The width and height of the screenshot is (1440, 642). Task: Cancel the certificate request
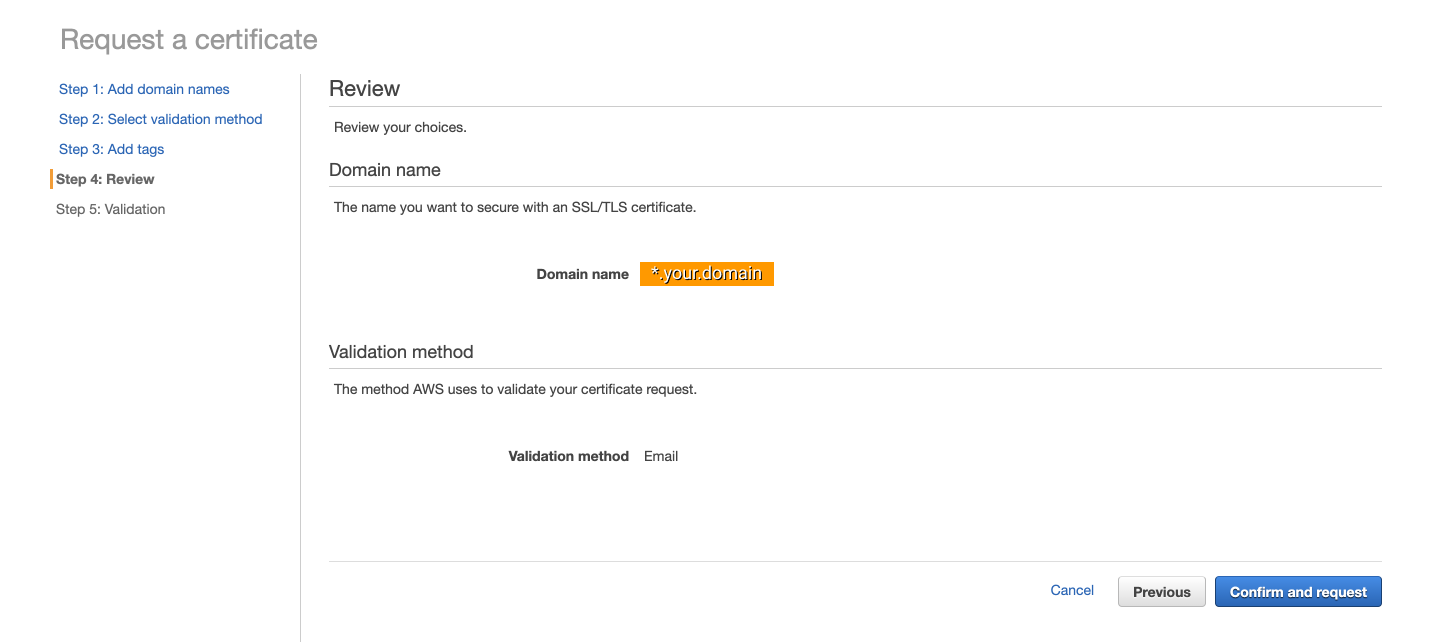[x=1072, y=591]
